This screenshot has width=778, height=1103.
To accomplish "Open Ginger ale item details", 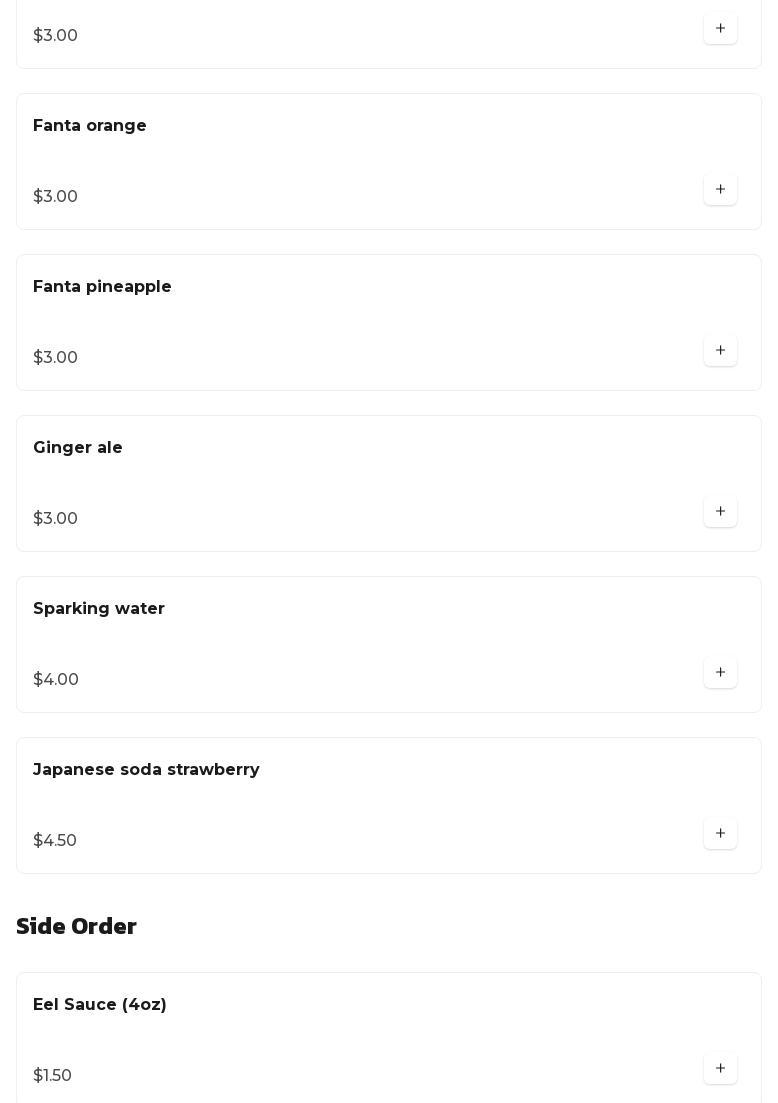I will [78, 448].
